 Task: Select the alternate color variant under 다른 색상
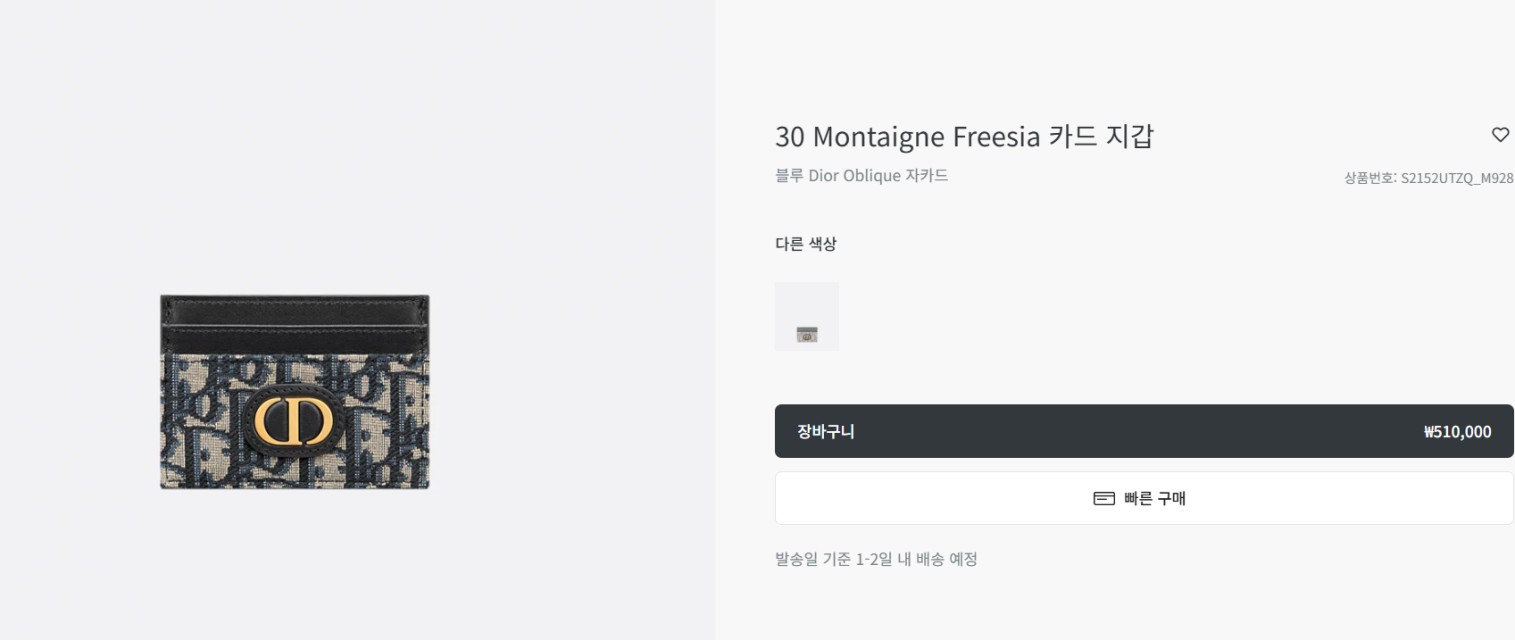806,316
